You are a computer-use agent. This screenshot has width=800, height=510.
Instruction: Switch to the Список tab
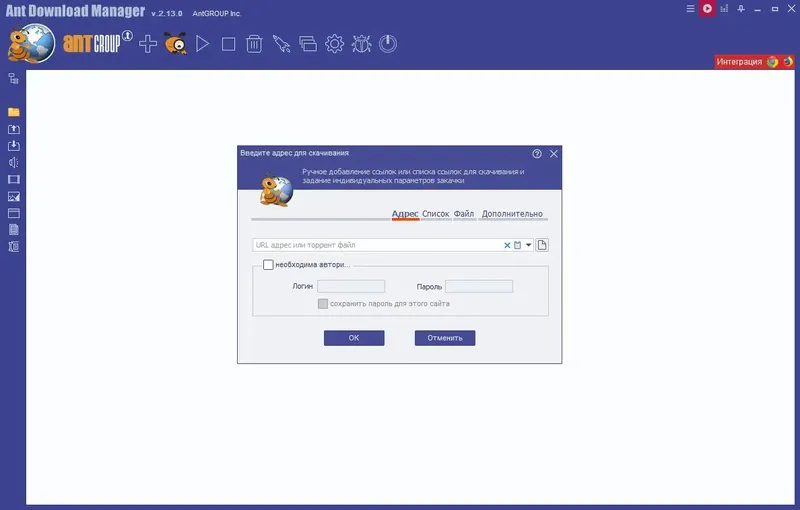click(436, 214)
